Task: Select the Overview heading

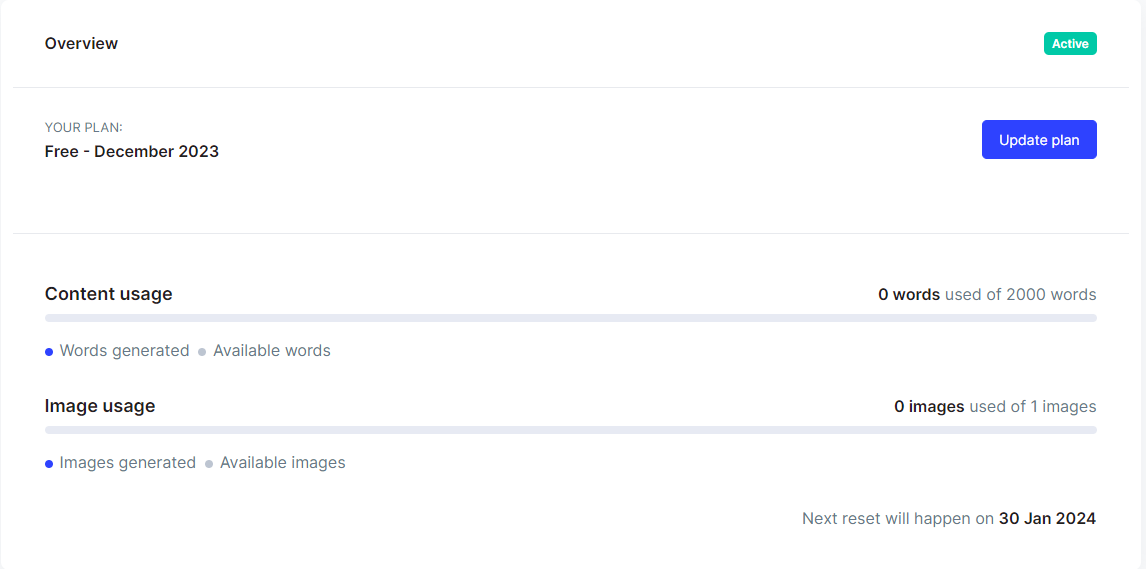Action: tap(81, 43)
